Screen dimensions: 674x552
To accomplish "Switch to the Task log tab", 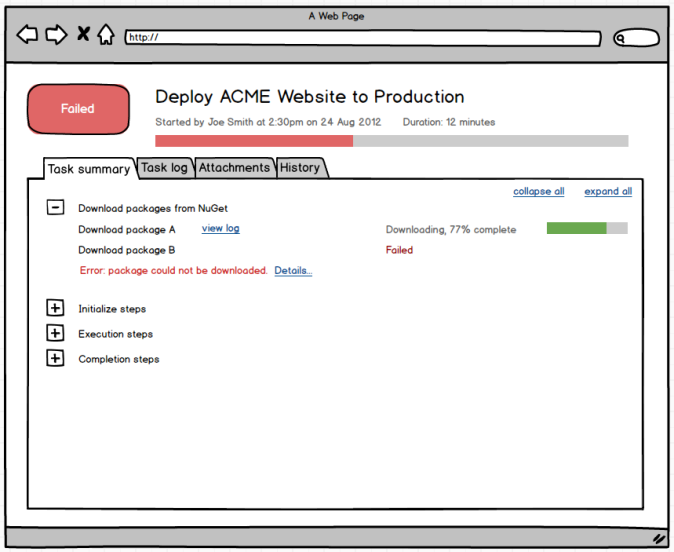I will pos(164,168).
